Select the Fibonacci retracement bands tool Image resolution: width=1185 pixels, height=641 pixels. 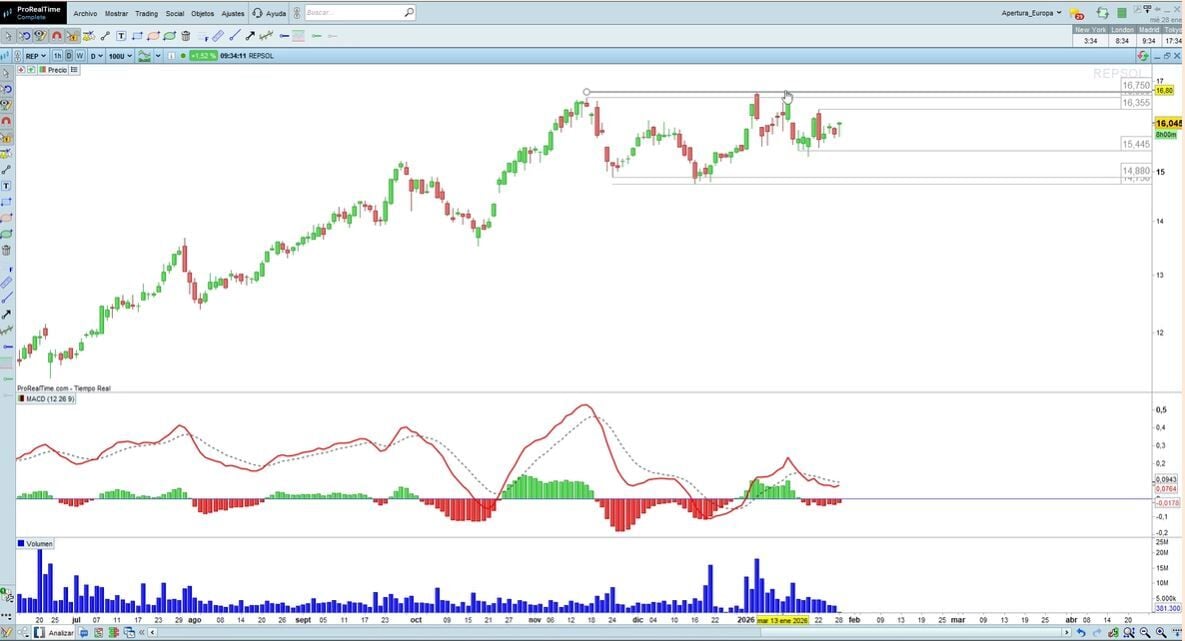coord(299,36)
